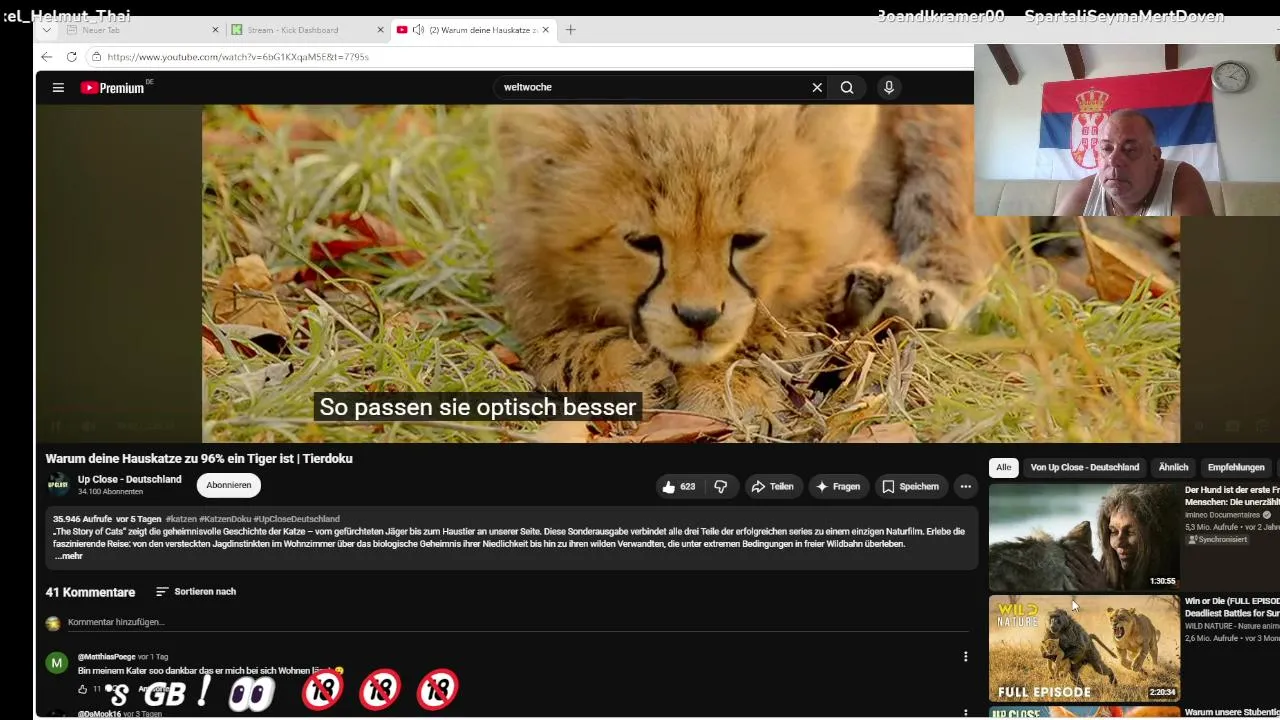Image resolution: width=1280 pixels, height=720 pixels.
Task: Click the video title 'Warum deine Hauskatze zu 96%'
Action: coord(199,459)
